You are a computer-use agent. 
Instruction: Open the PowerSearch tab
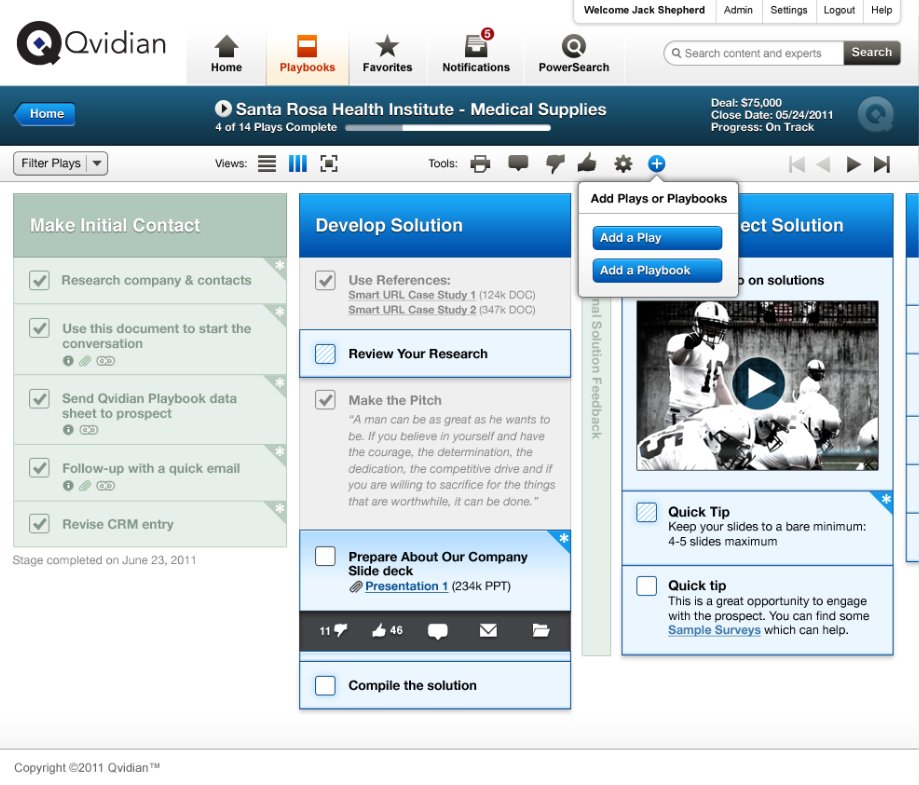(x=574, y=55)
